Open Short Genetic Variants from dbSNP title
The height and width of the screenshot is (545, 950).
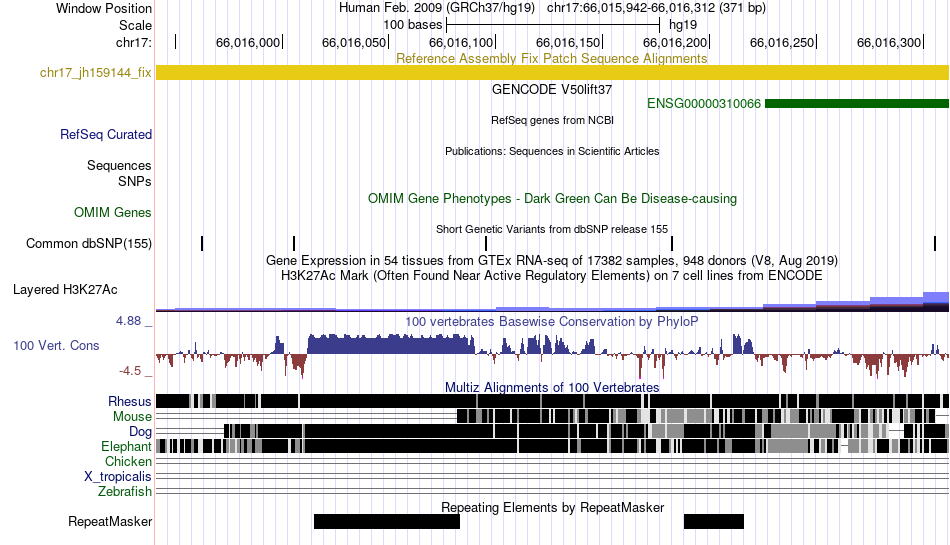pos(552,229)
